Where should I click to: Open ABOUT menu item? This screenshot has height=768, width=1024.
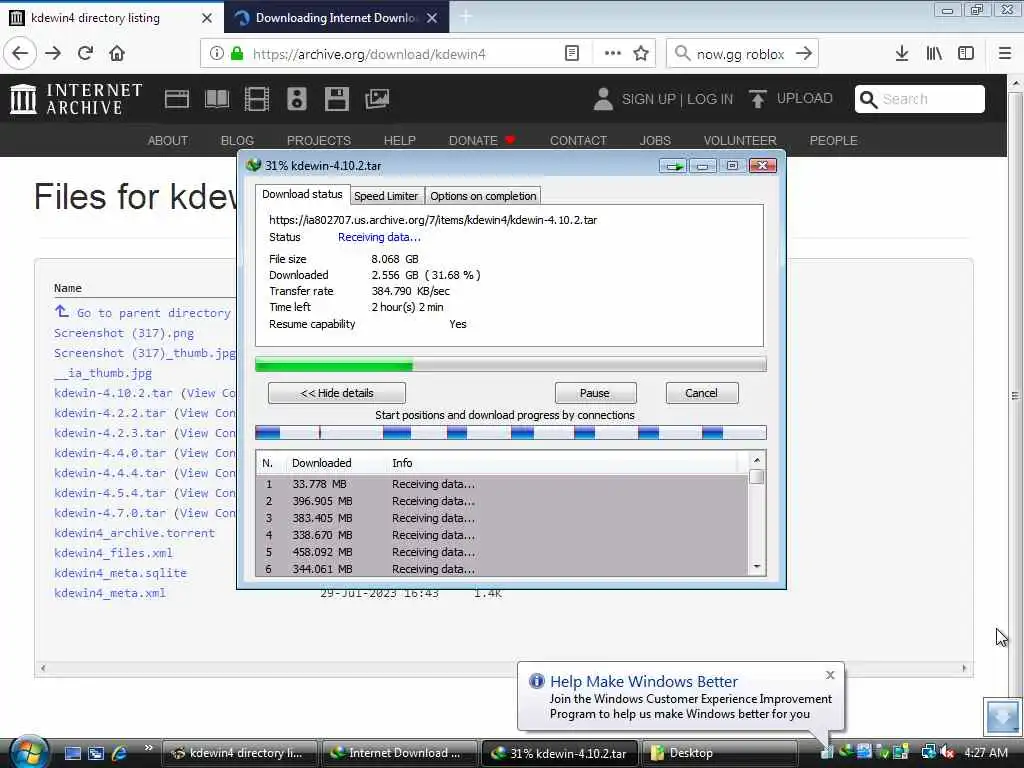[168, 140]
